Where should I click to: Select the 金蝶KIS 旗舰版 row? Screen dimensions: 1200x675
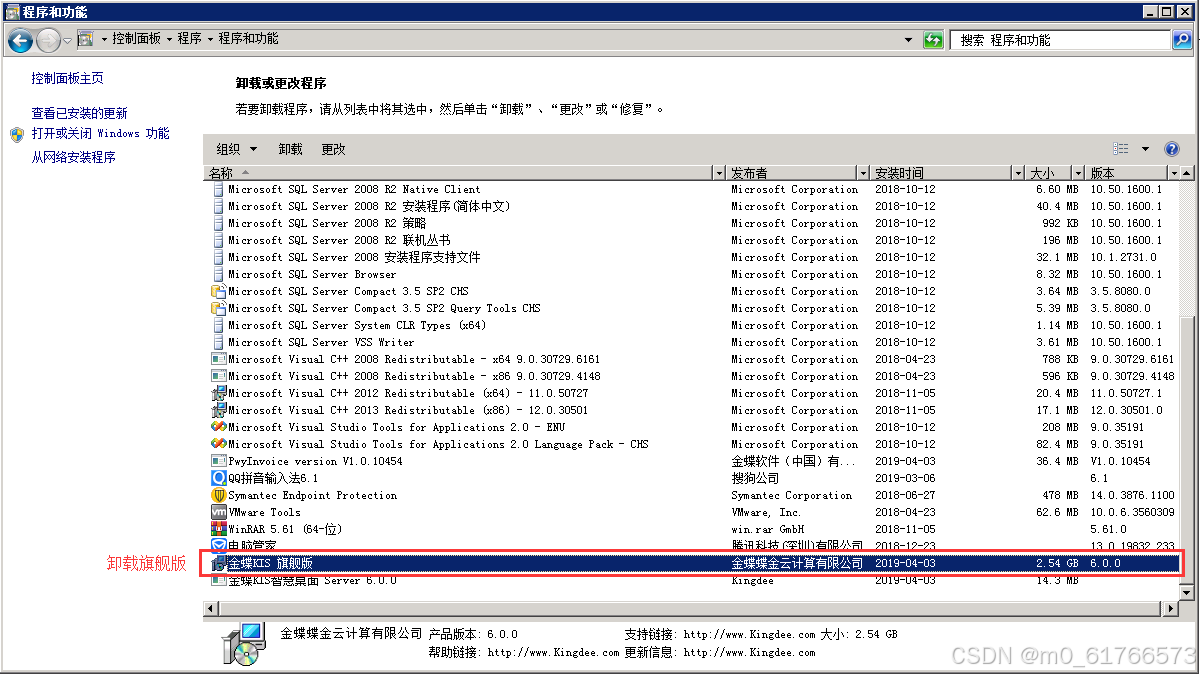click(x=692, y=563)
